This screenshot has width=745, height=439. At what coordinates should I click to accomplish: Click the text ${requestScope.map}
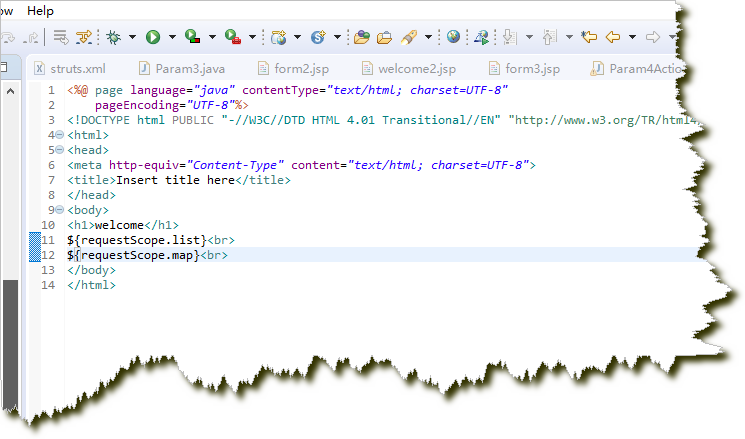(x=134, y=255)
